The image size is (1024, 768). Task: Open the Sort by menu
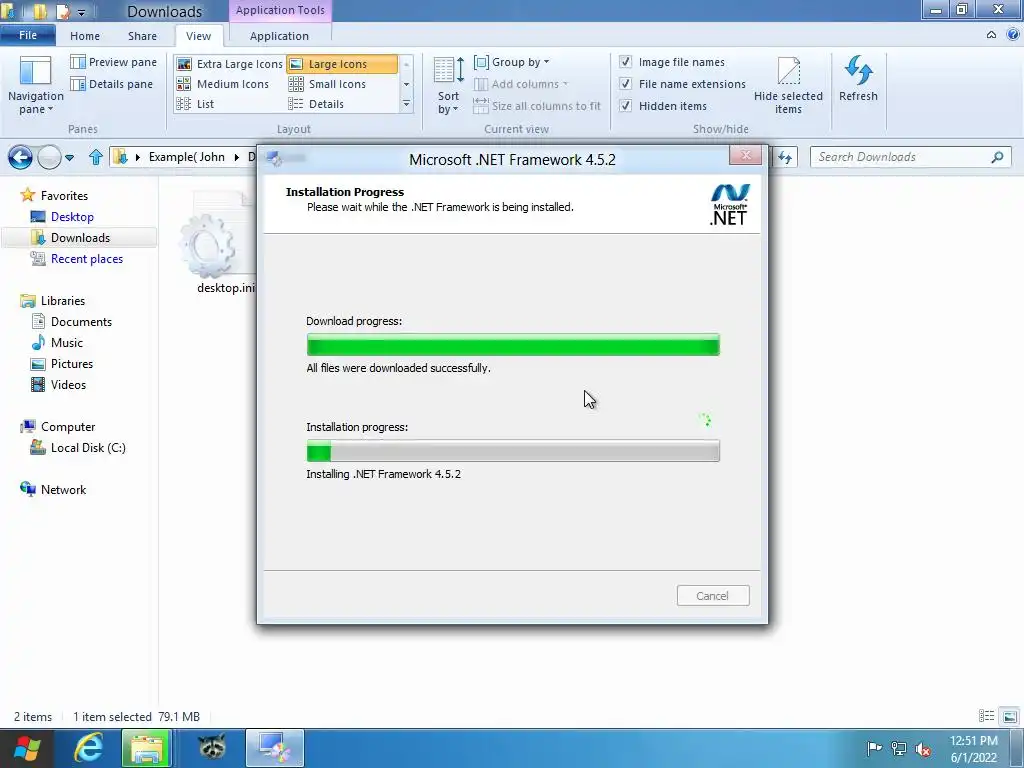(449, 86)
